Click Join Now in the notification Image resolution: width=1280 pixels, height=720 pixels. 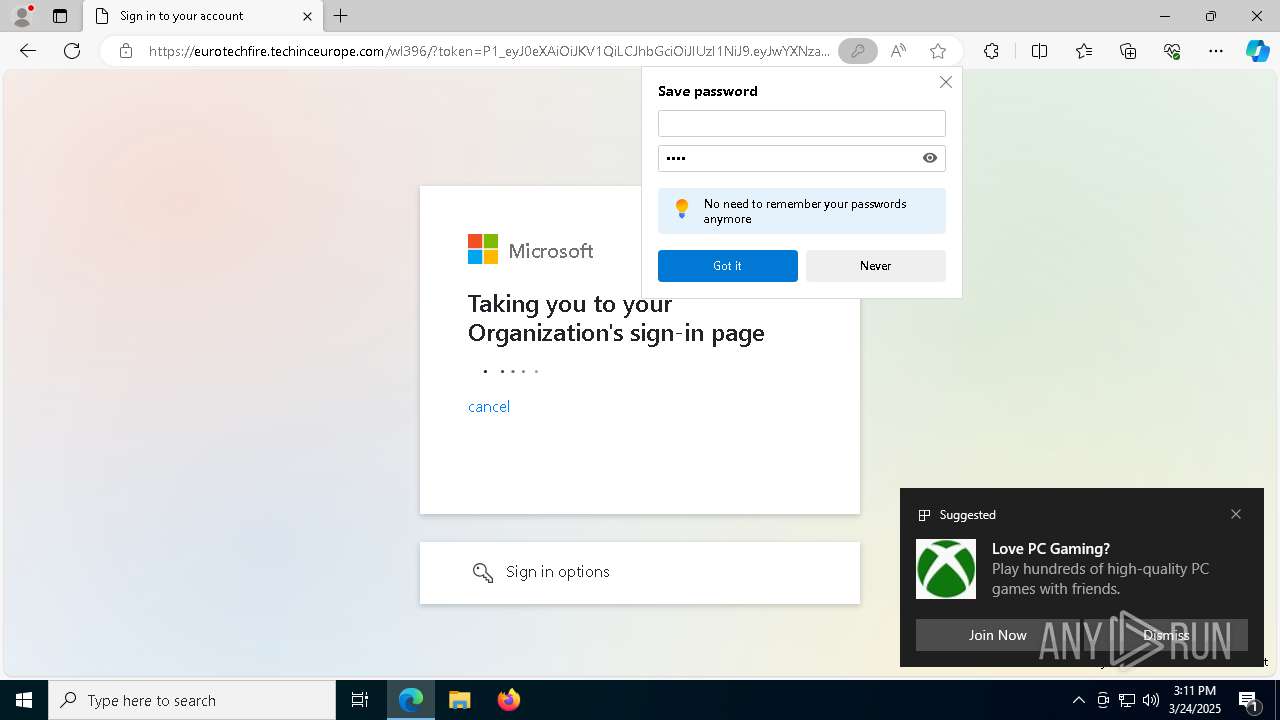point(997,635)
